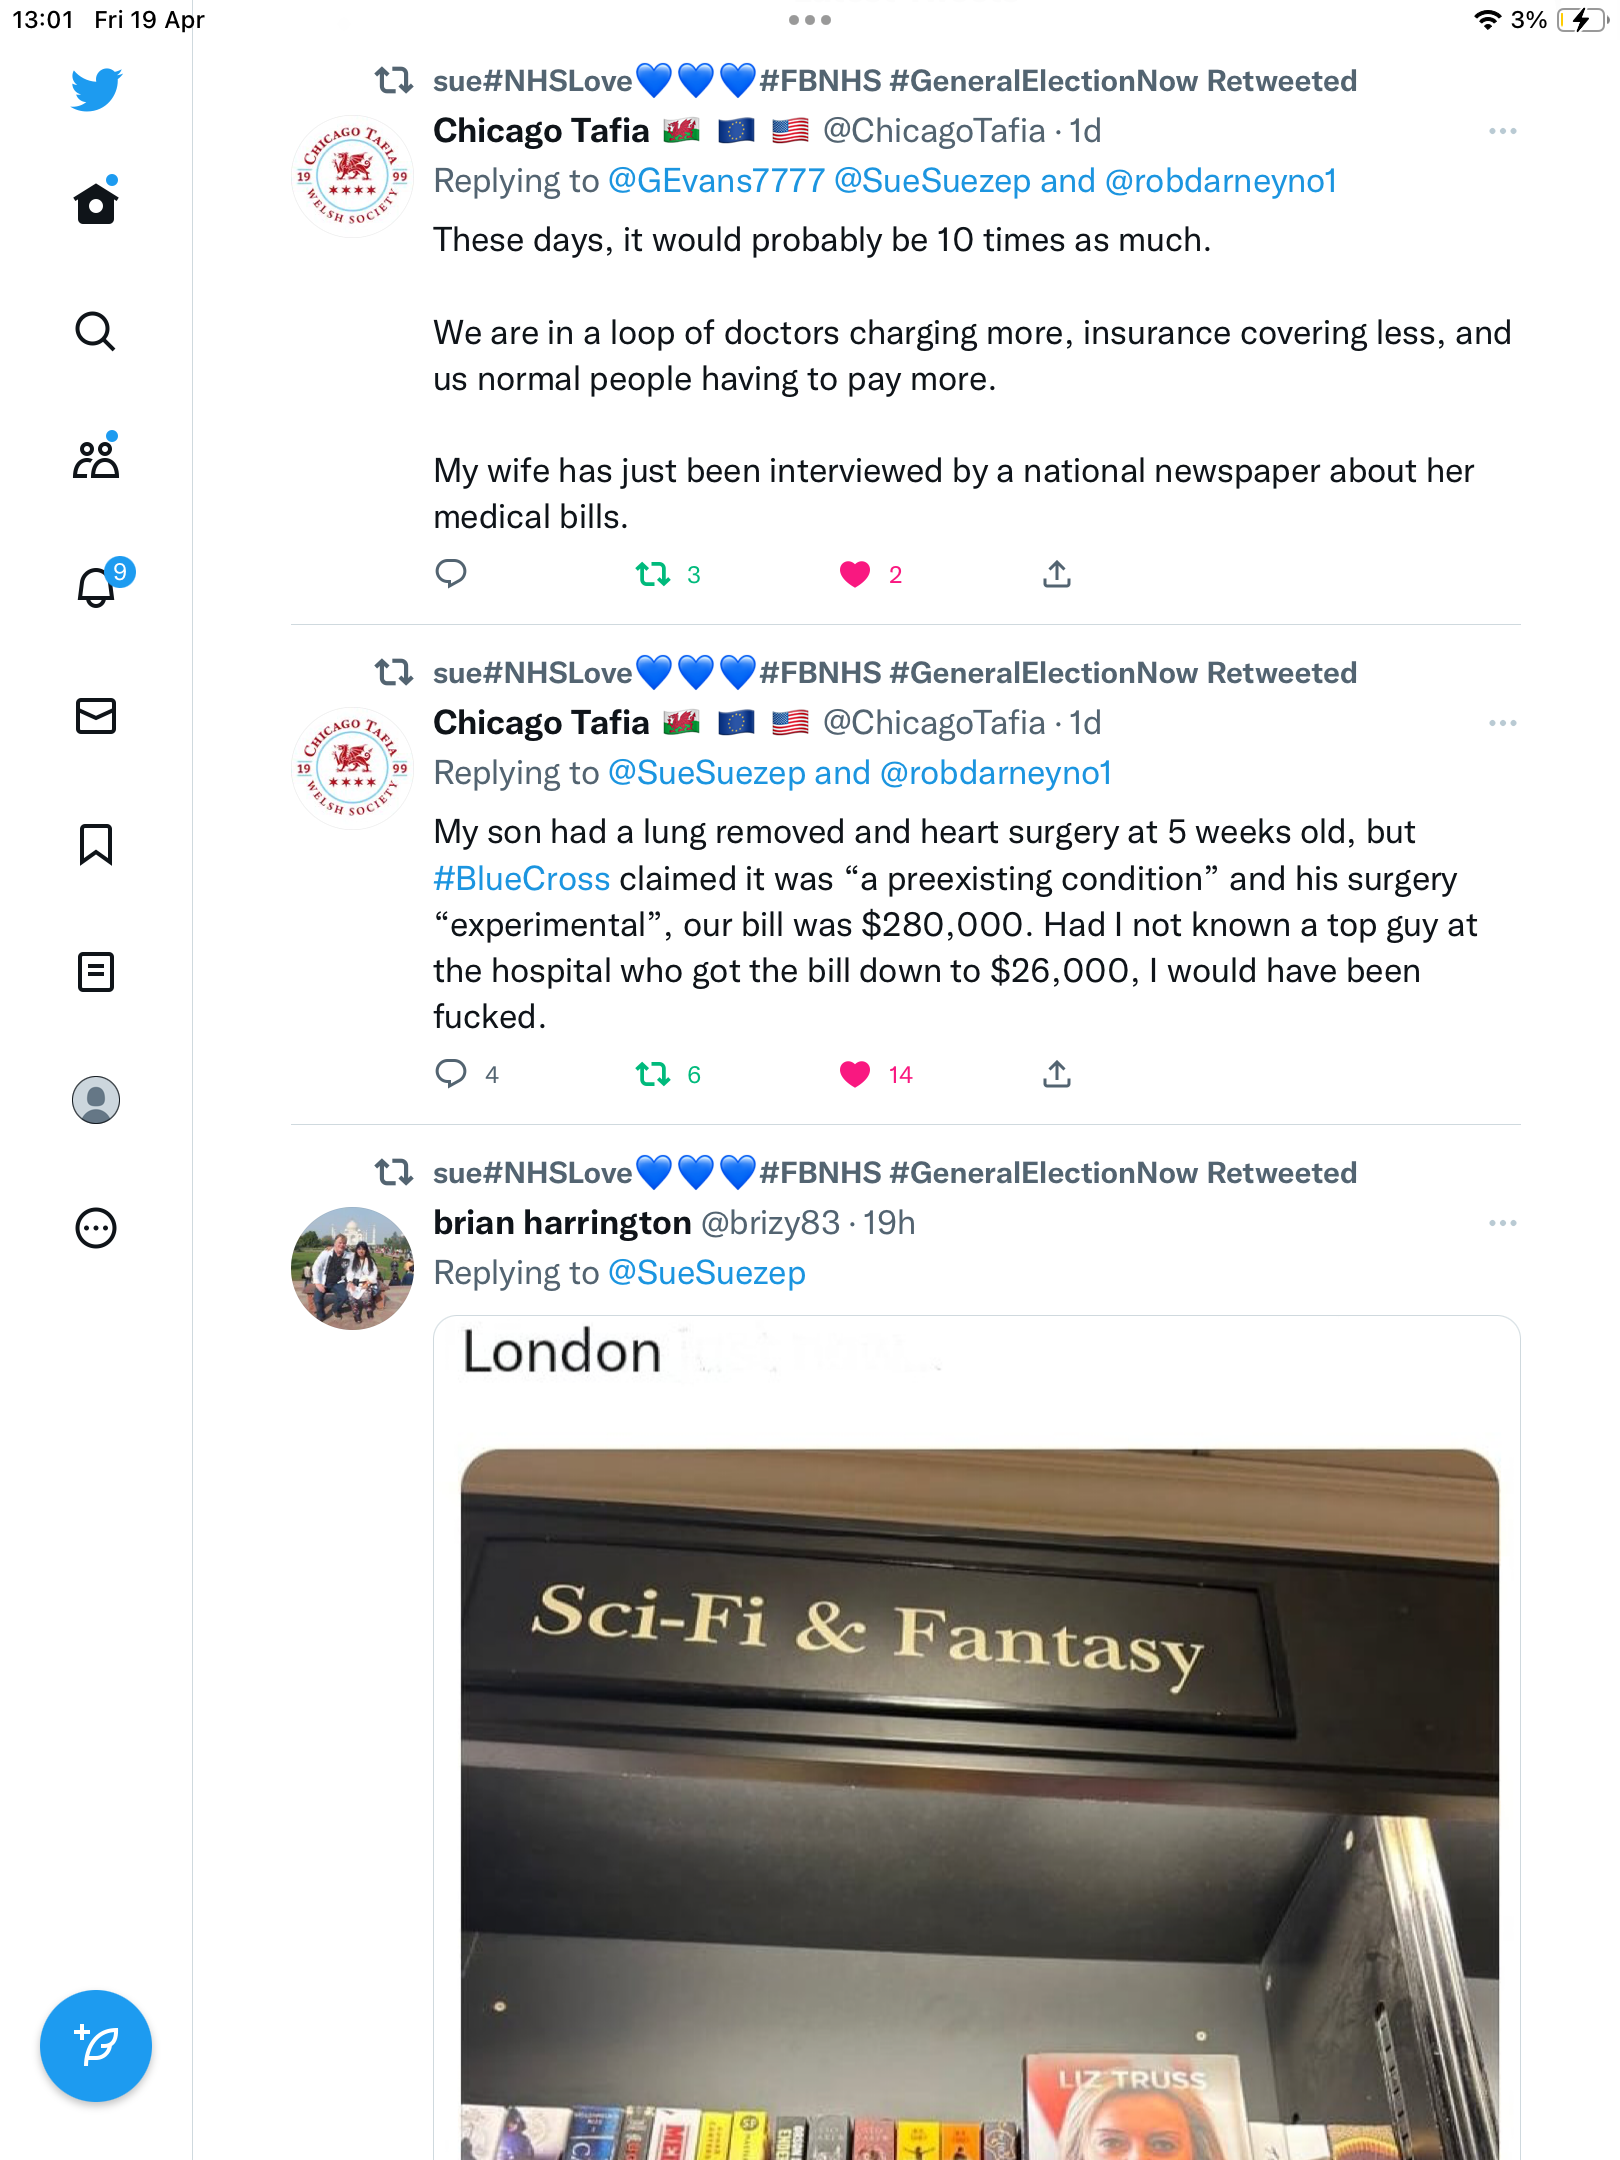Reply to tweet with 4 comments
Viewport: 1620px width, 2160px height.
coord(451,1074)
